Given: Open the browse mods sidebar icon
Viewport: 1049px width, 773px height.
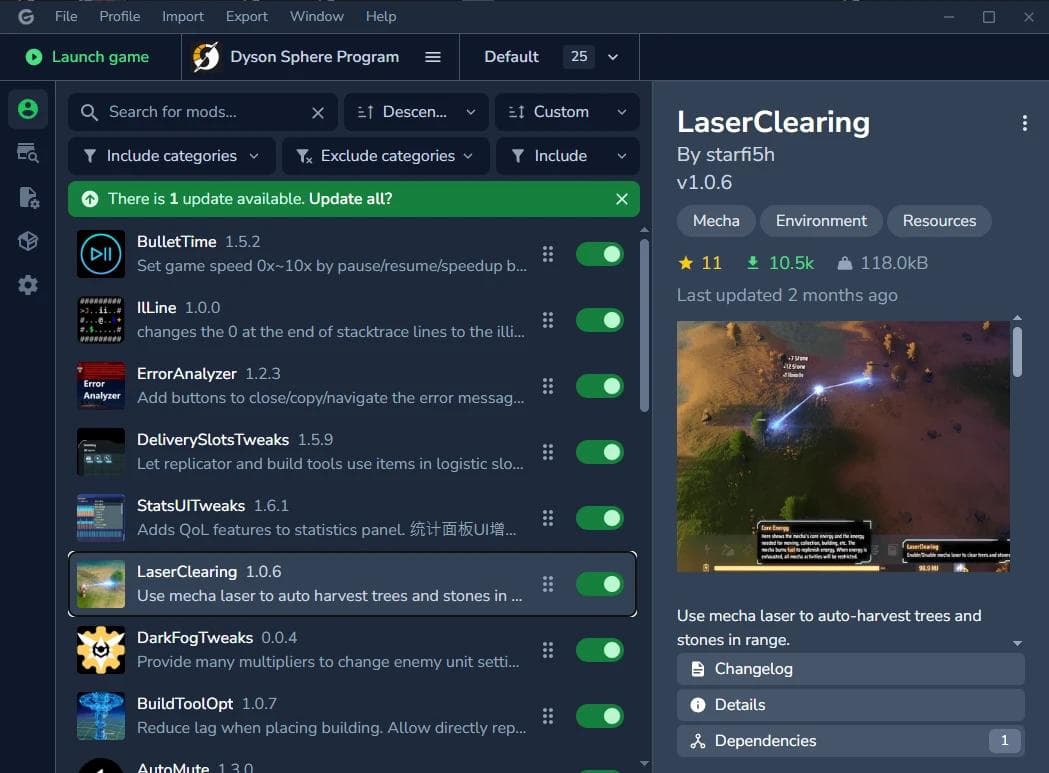Looking at the screenshot, I should click(x=28, y=153).
